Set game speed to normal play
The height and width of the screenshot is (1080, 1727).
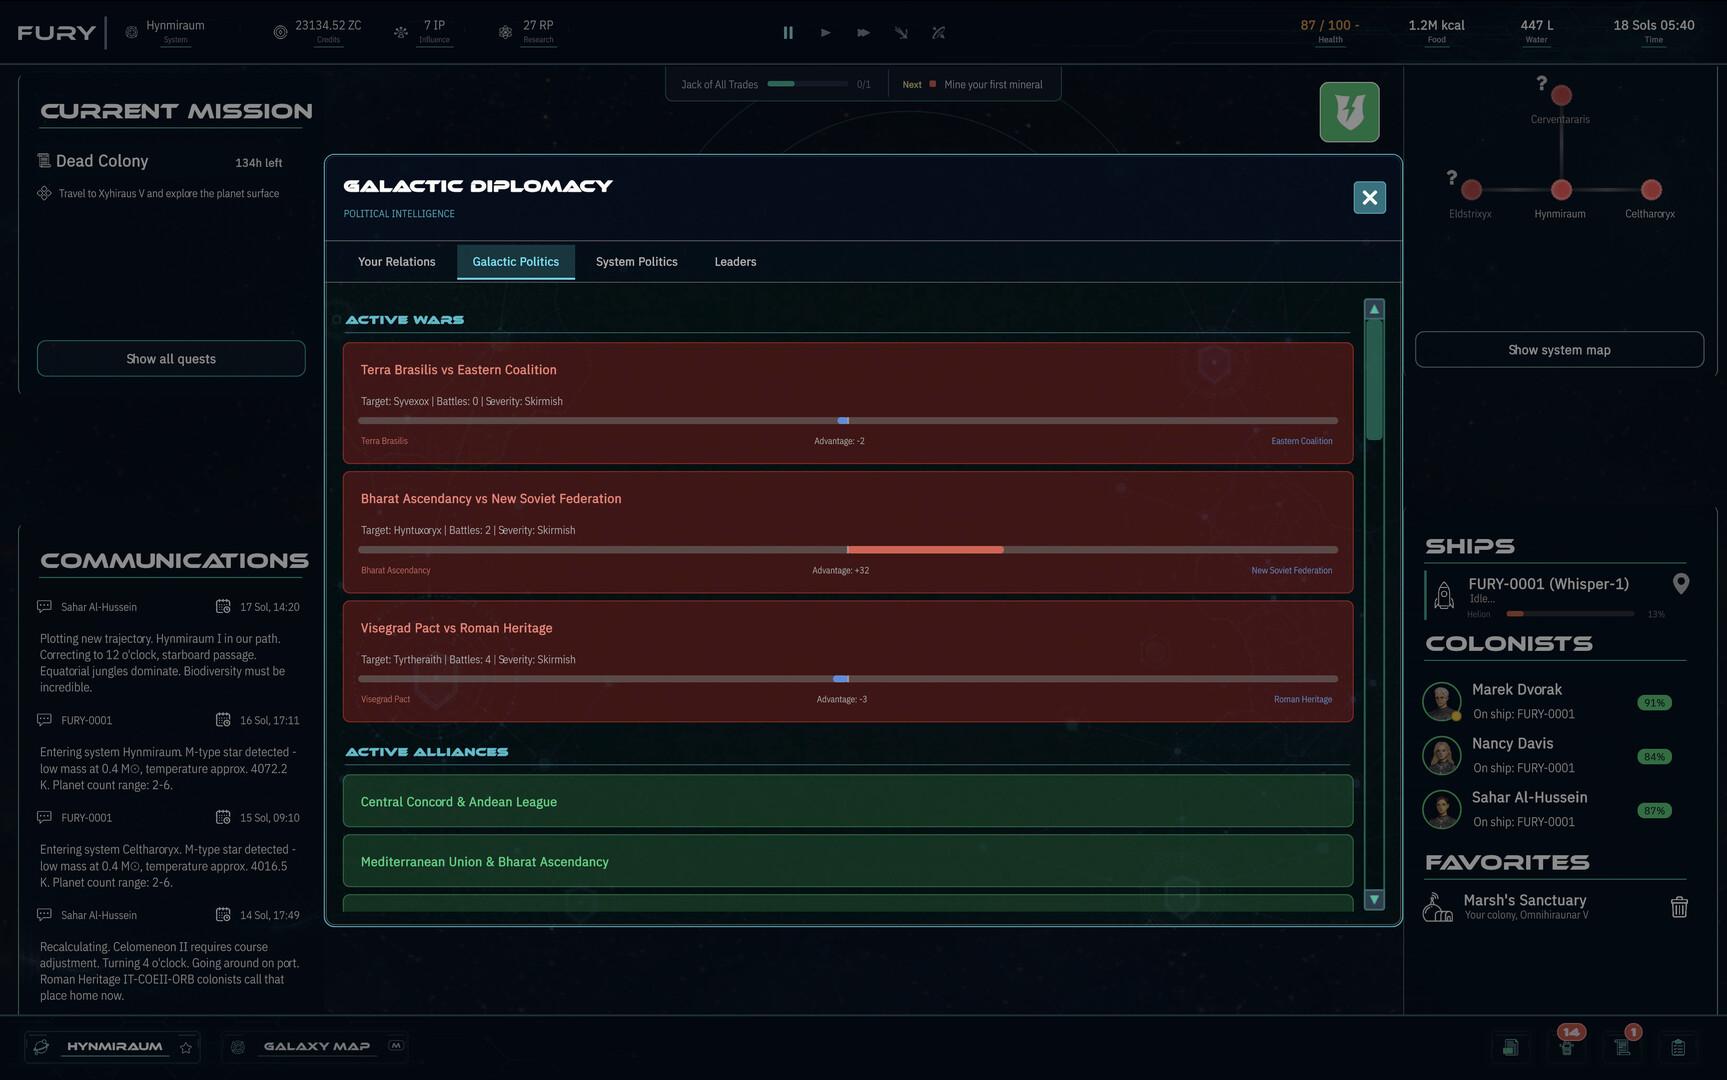pyautogui.click(x=826, y=33)
